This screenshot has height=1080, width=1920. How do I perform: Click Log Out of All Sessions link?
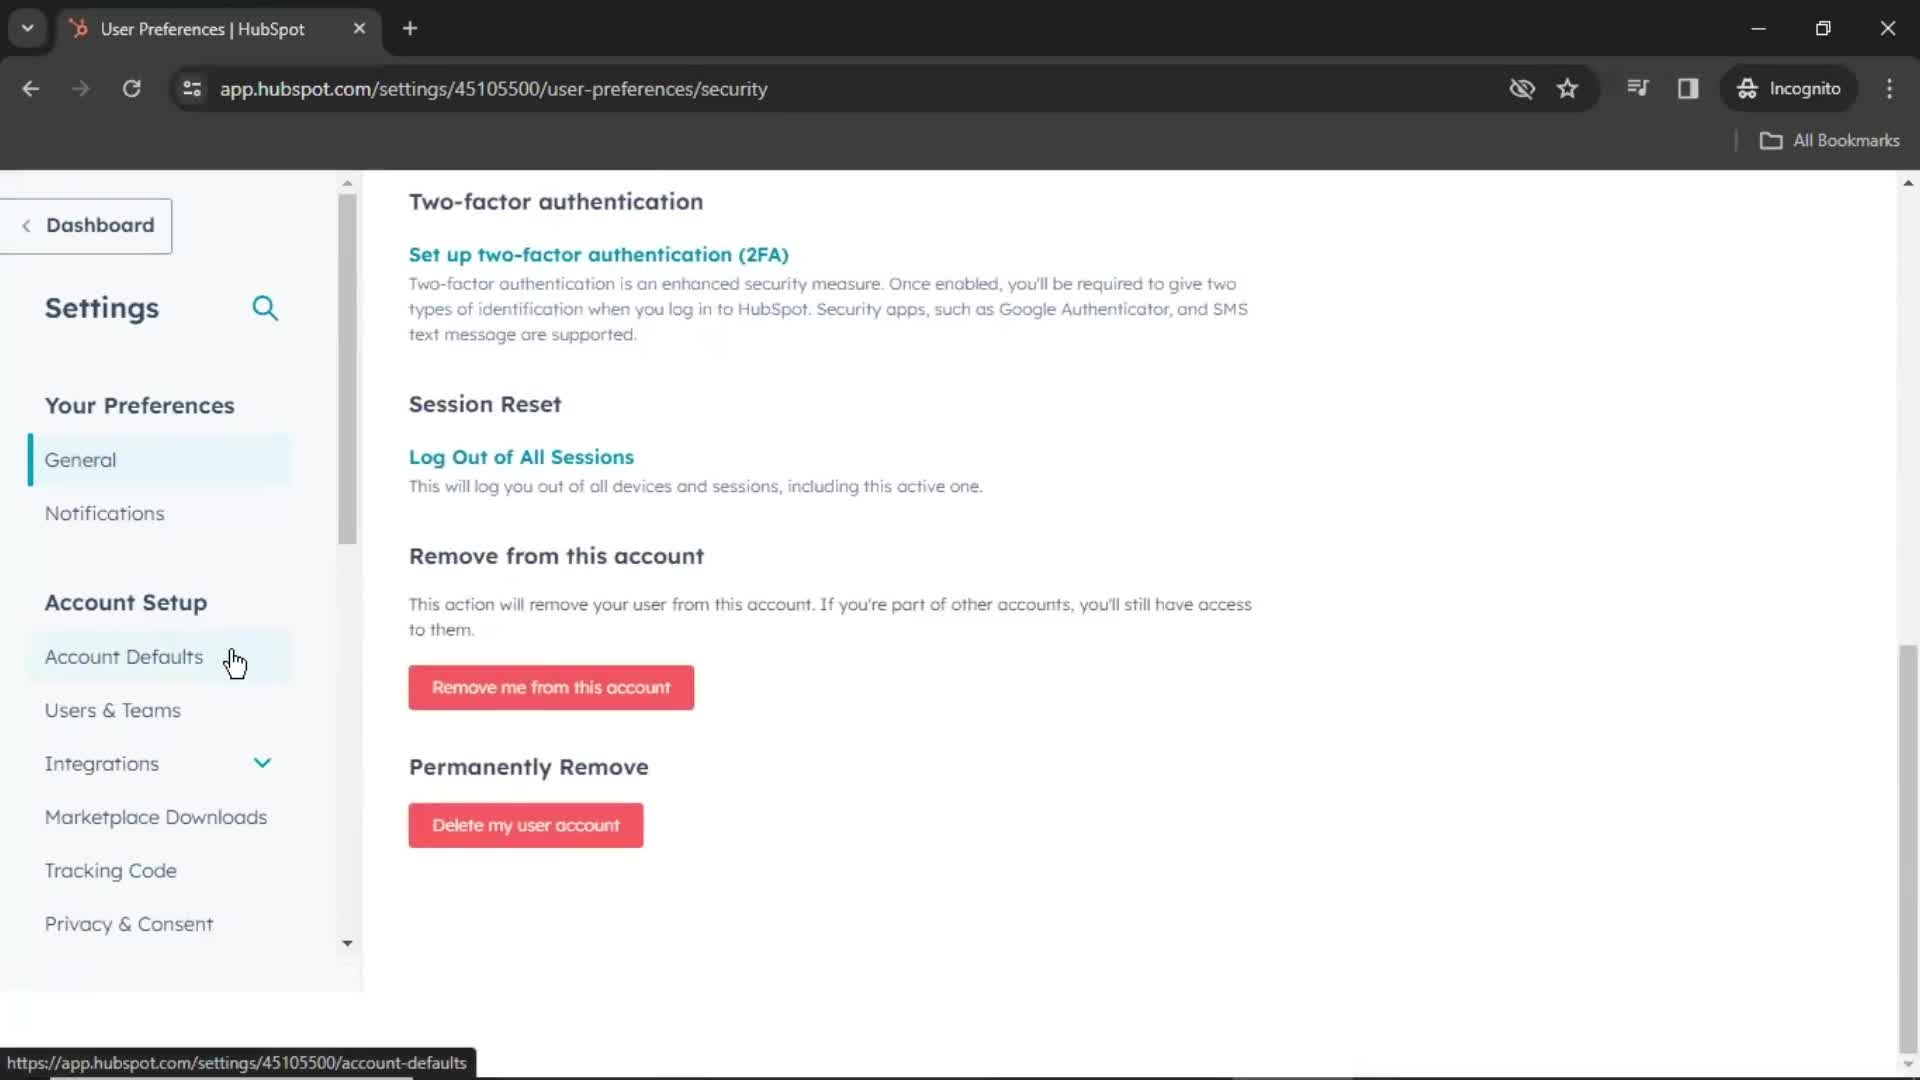[x=521, y=456]
